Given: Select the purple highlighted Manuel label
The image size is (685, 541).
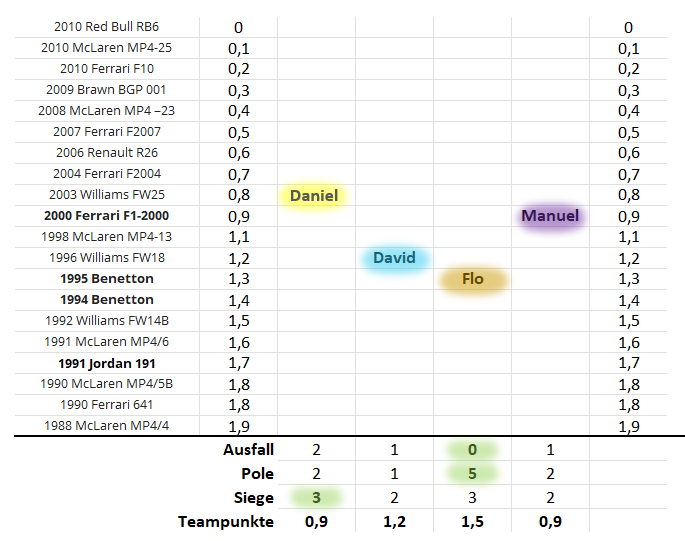Looking at the screenshot, I should (550, 216).
